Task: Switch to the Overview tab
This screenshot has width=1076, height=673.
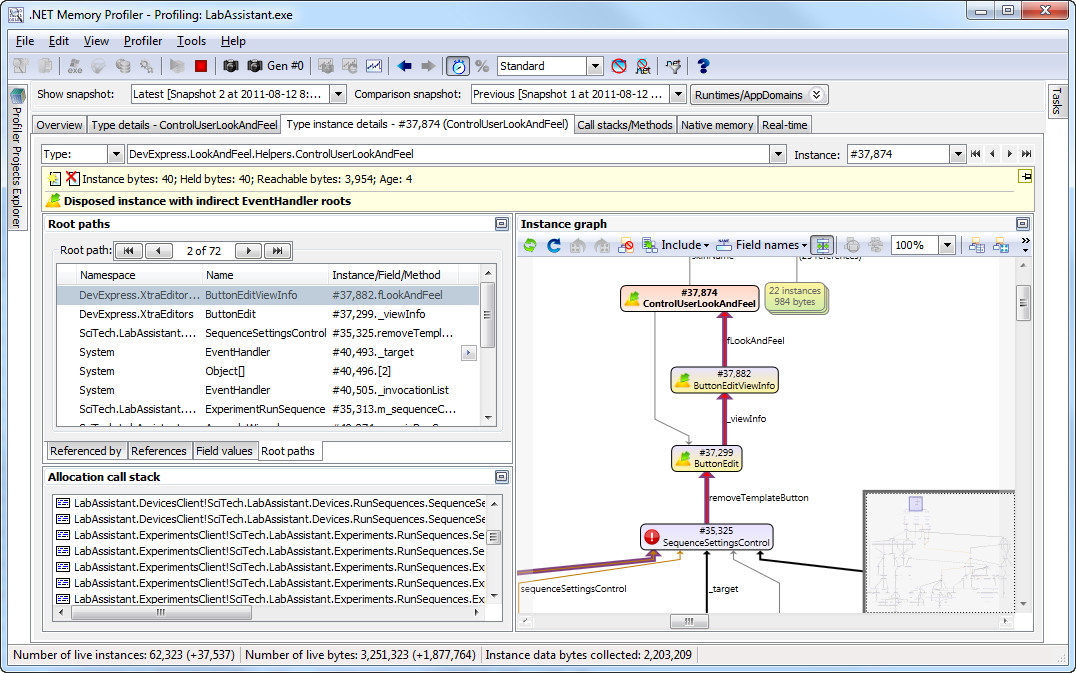Action: (60, 125)
